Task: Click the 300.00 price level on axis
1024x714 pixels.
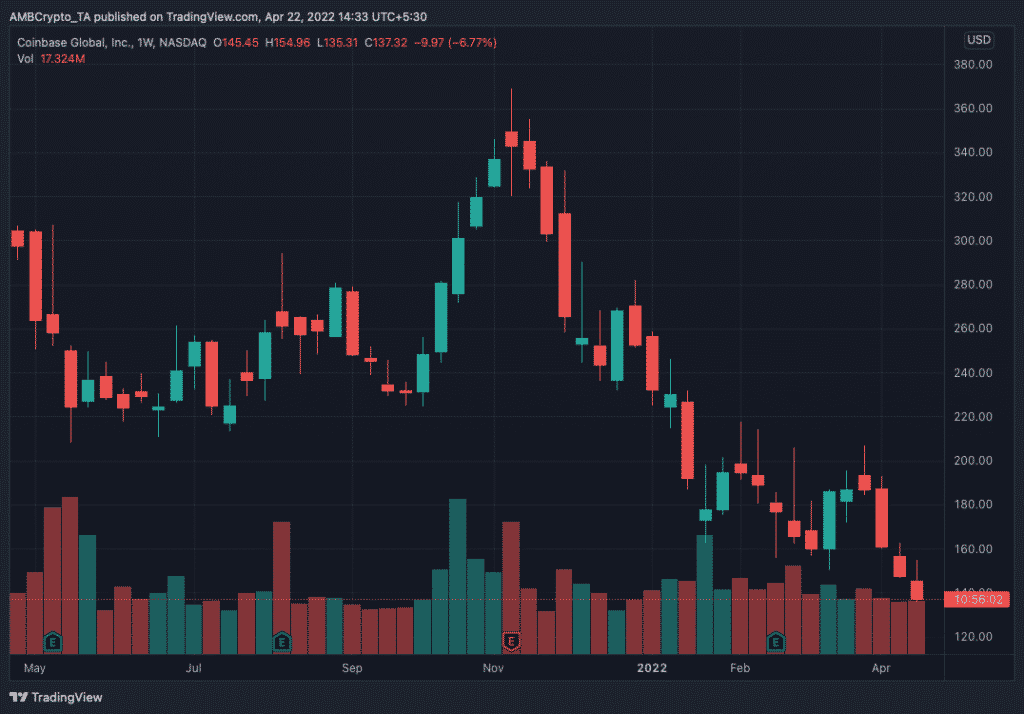Action: click(973, 240)
